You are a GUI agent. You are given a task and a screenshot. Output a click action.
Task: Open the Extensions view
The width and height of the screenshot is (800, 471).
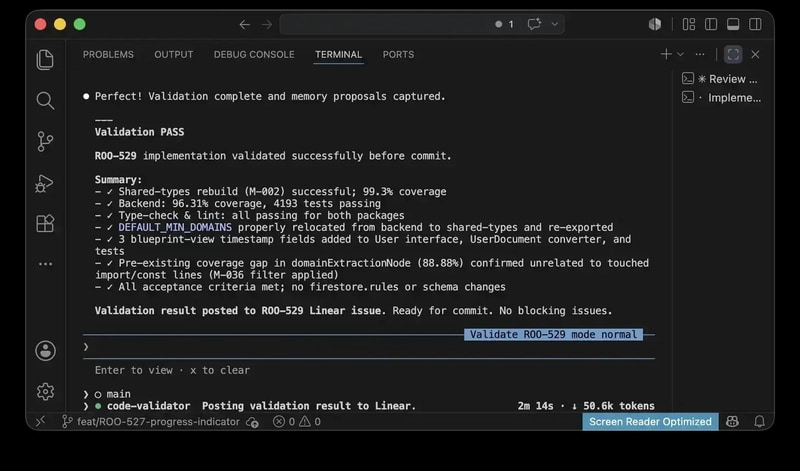coord(45,224)
